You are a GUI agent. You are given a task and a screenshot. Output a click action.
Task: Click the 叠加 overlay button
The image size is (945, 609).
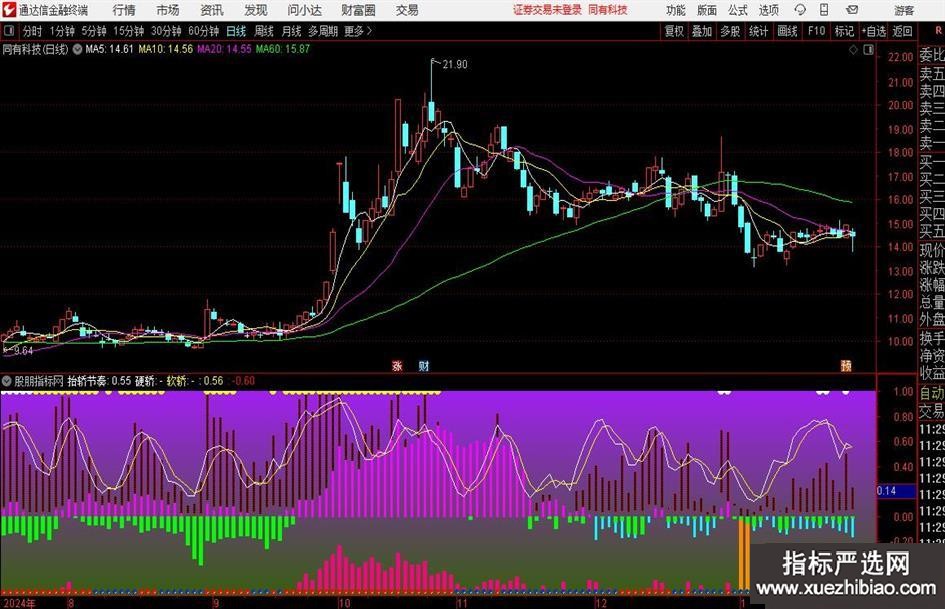(702, 31)
